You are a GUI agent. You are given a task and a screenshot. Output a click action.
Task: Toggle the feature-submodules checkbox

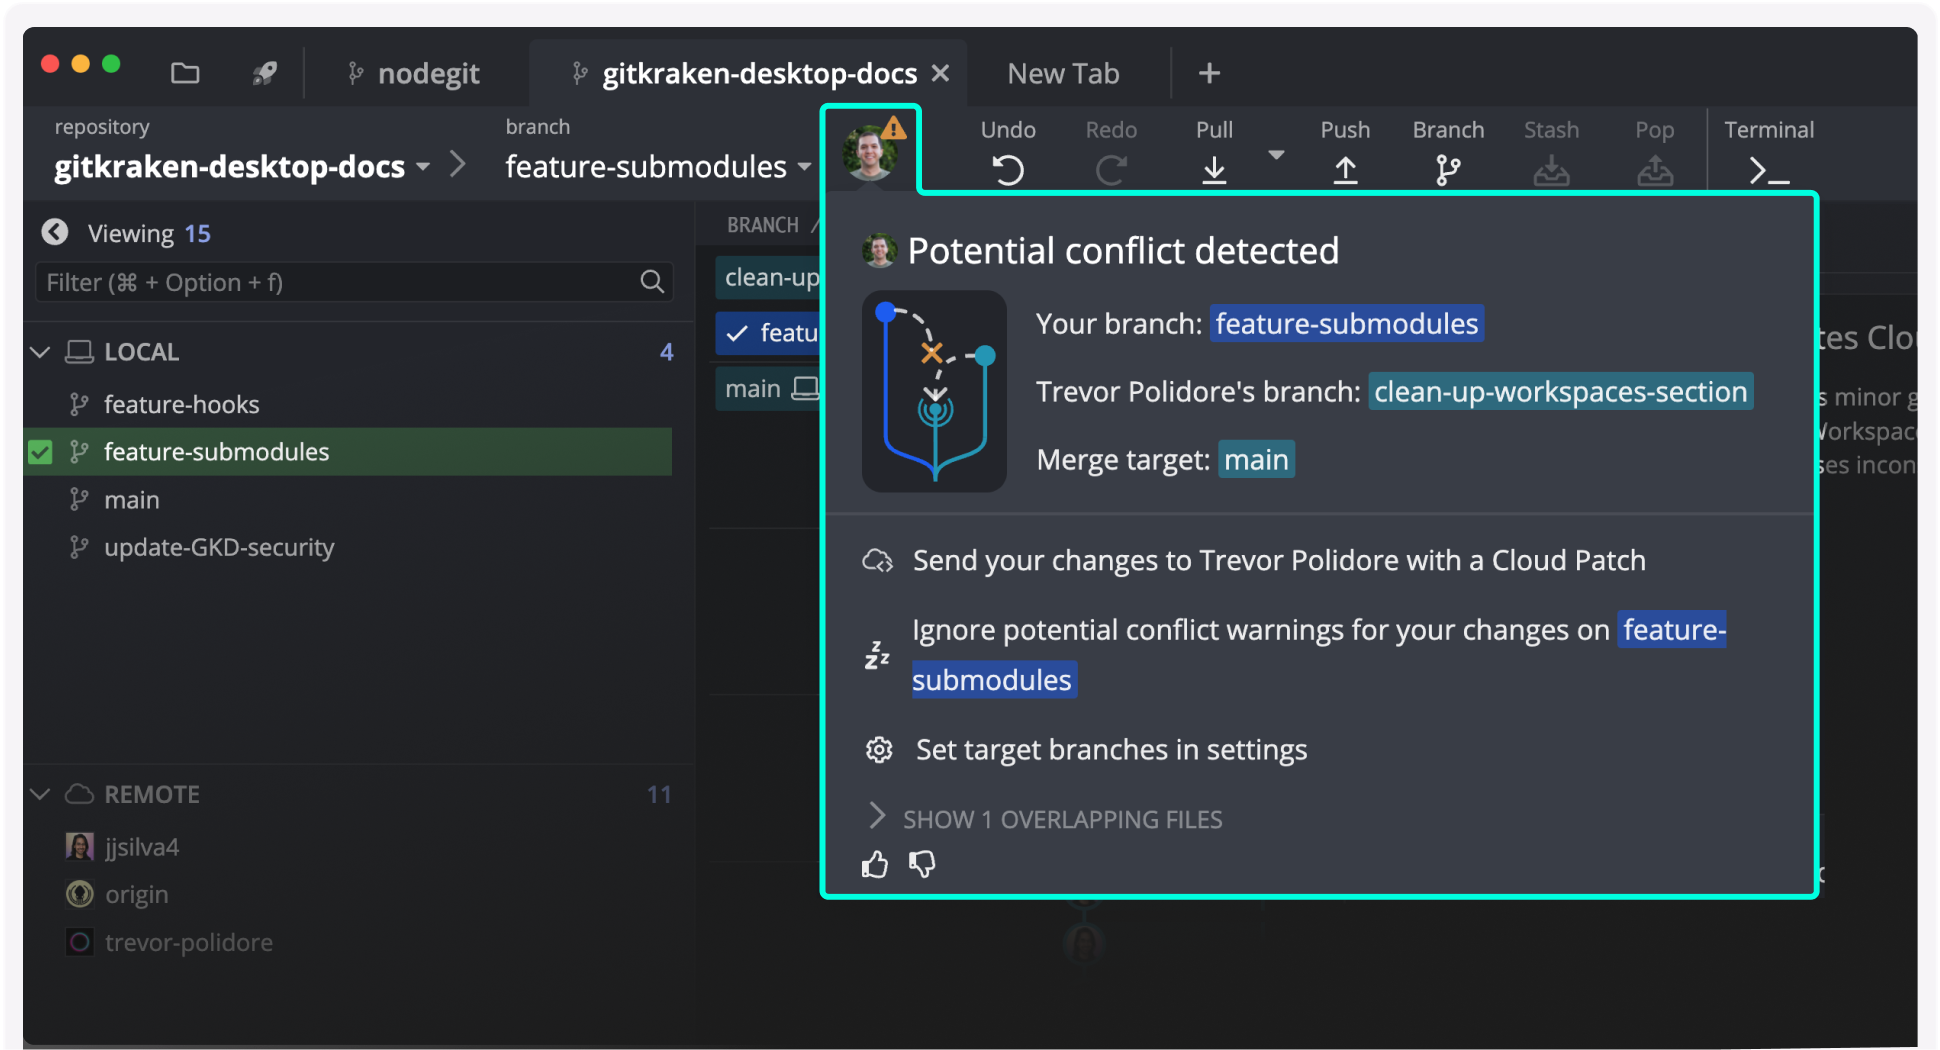point(40,452)
